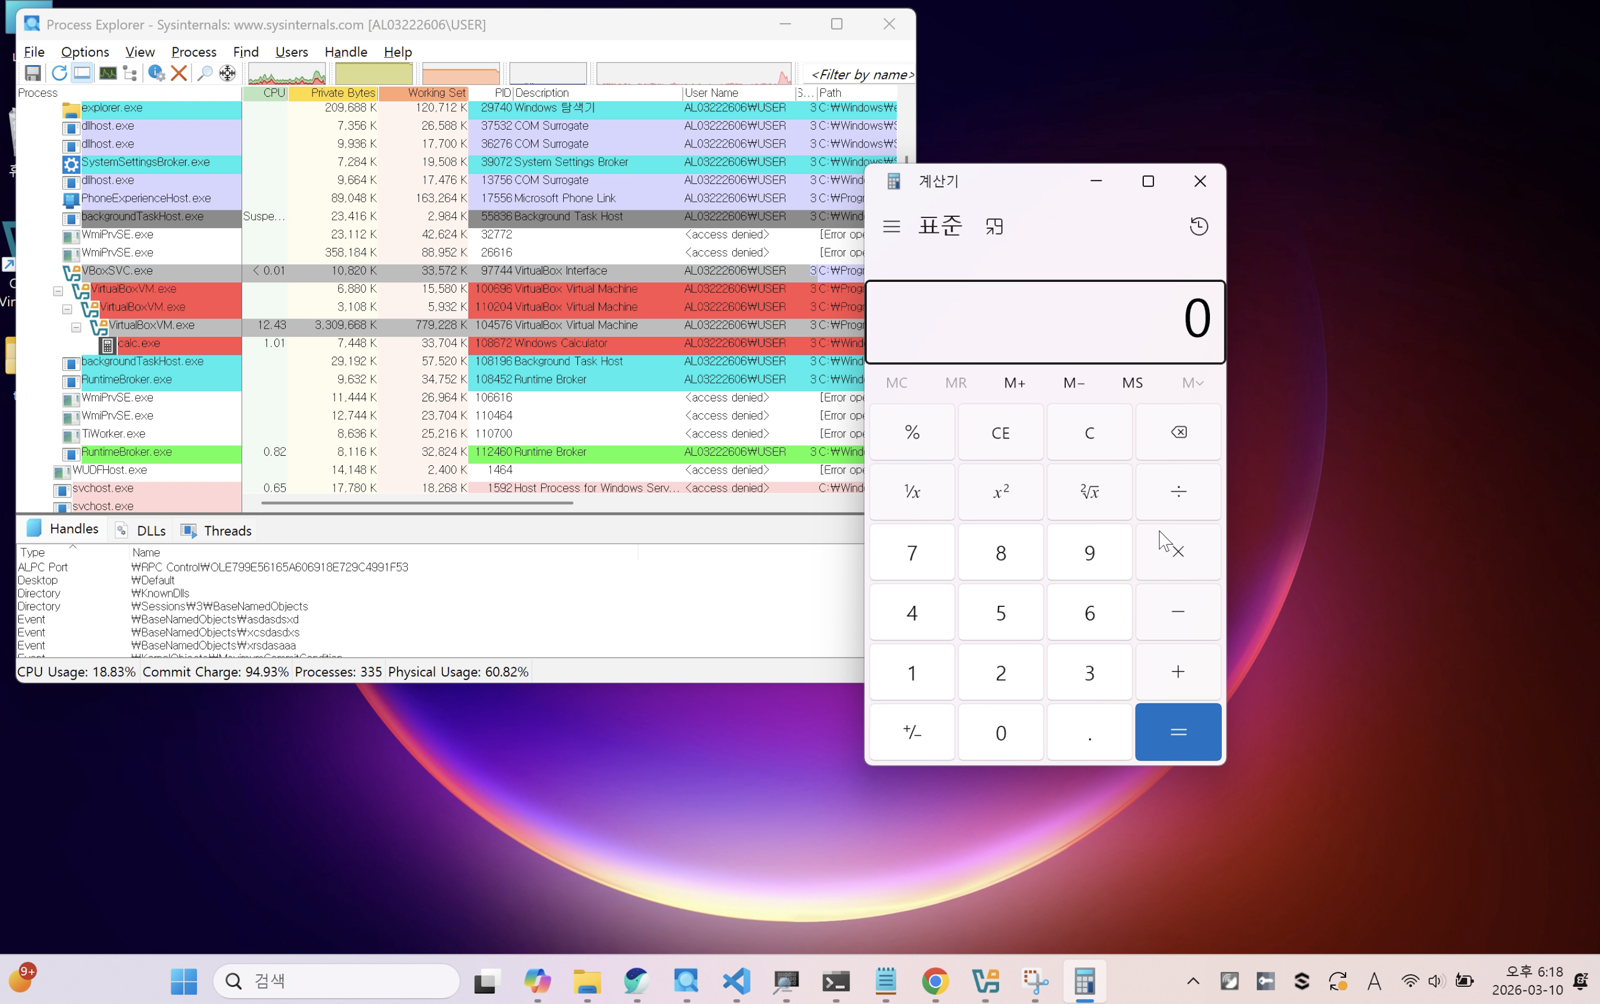Toggle the process tree view icon
Image resolution: width=1600 pixels, height=1004 pixels.
(130, 73)
